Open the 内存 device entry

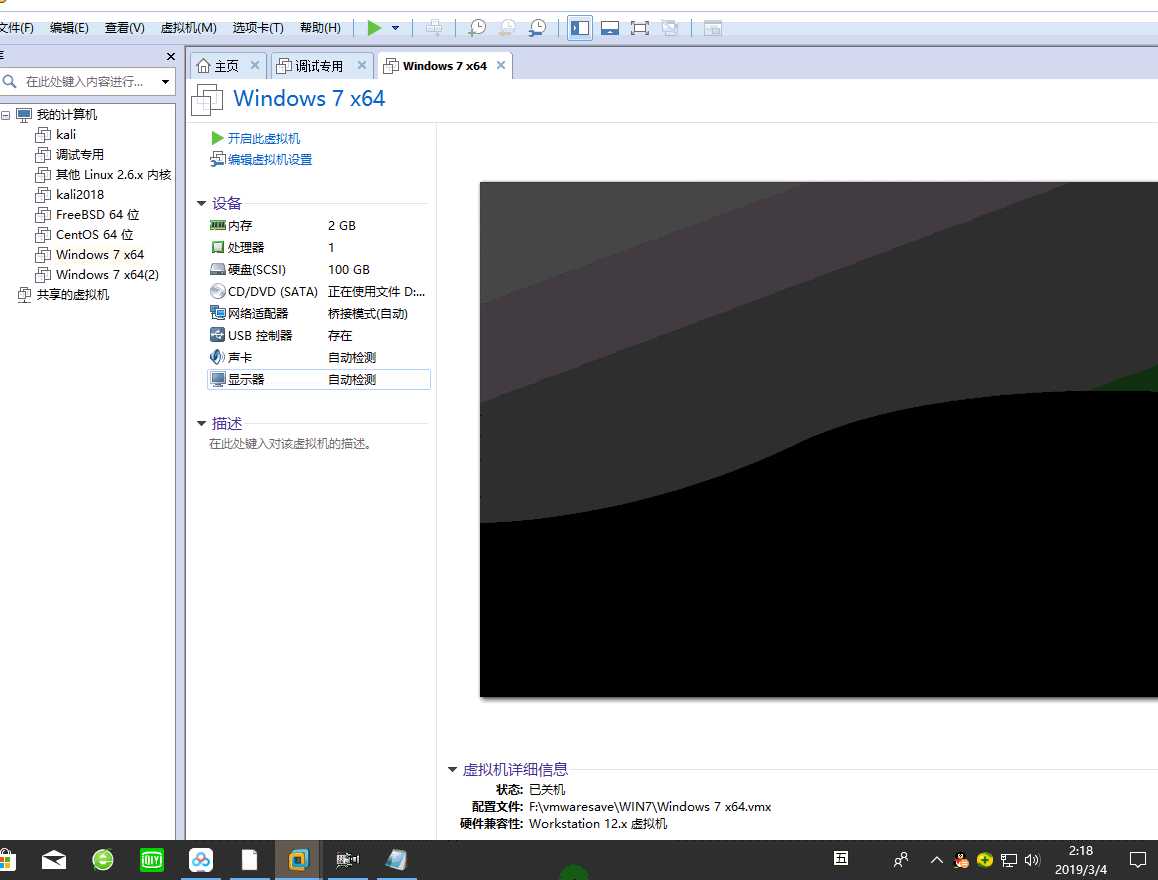[319, 225]
